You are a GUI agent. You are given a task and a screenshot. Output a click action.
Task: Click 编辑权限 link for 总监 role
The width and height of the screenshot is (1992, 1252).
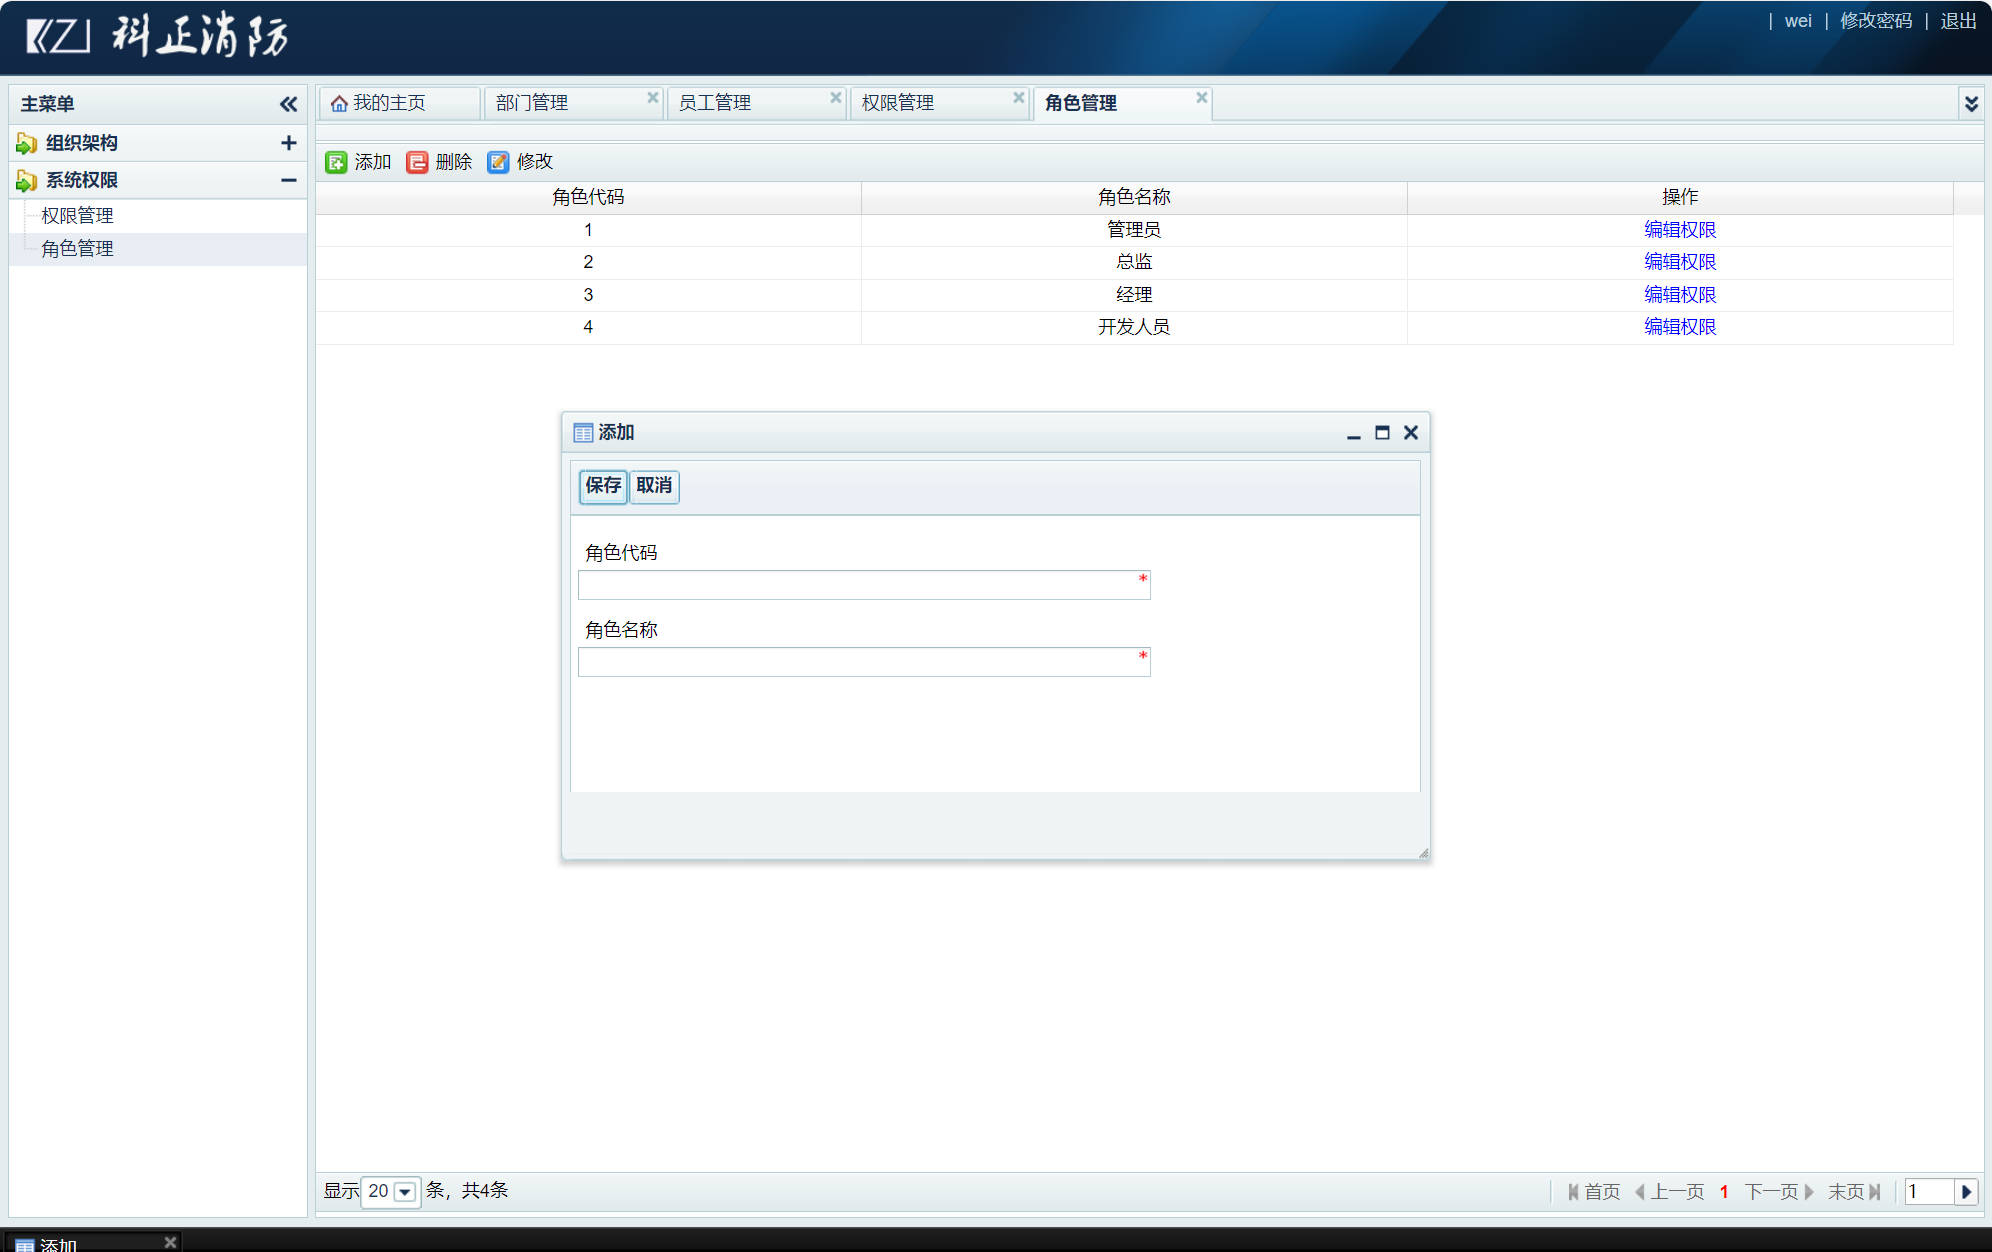point(1679,262)
